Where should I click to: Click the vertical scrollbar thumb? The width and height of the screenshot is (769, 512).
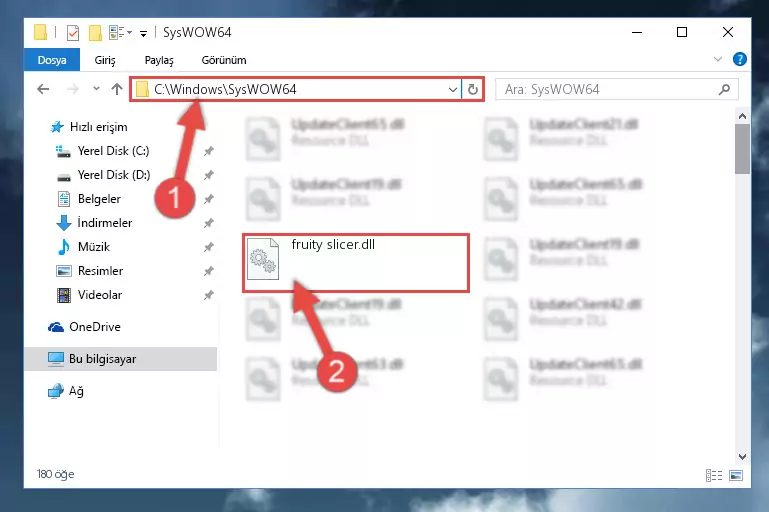pos(742,149)
